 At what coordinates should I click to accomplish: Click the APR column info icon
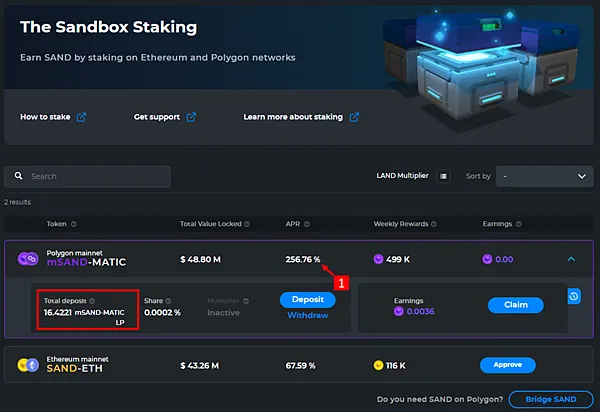pos(307,224)
